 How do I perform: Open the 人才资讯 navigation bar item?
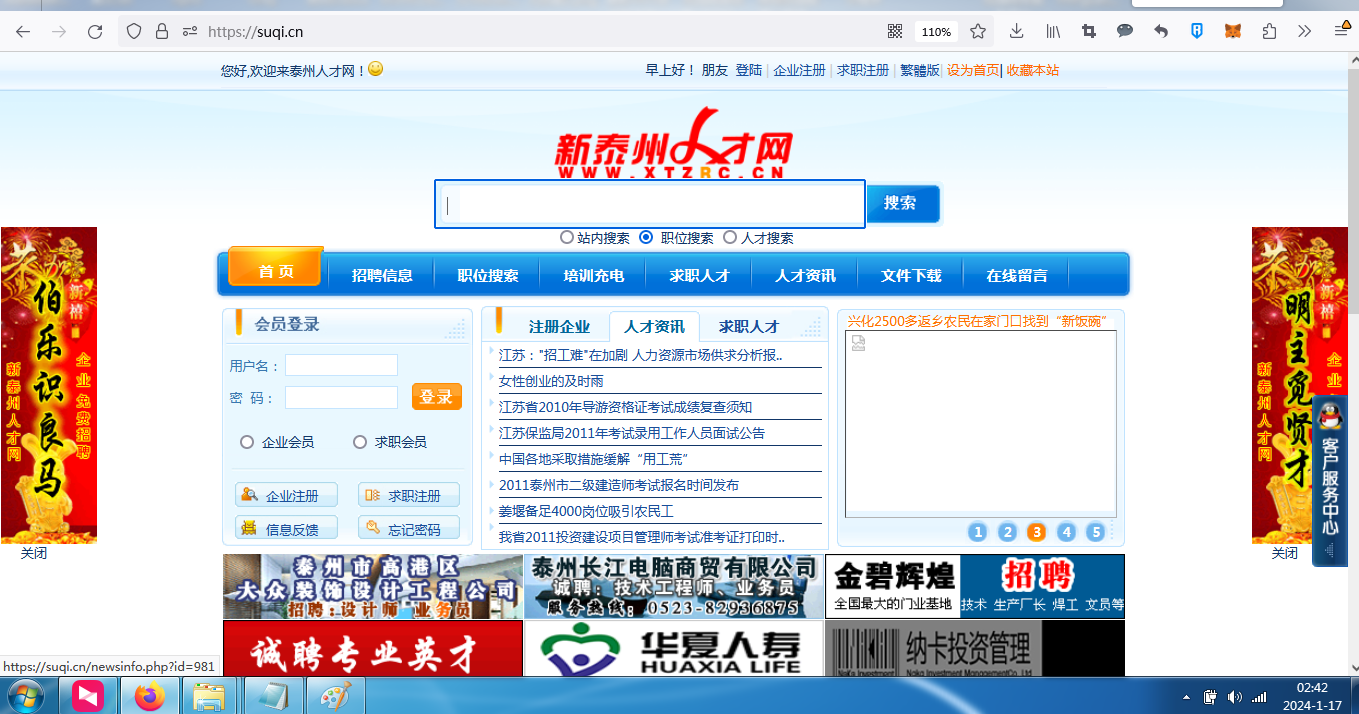pos(805,276)
